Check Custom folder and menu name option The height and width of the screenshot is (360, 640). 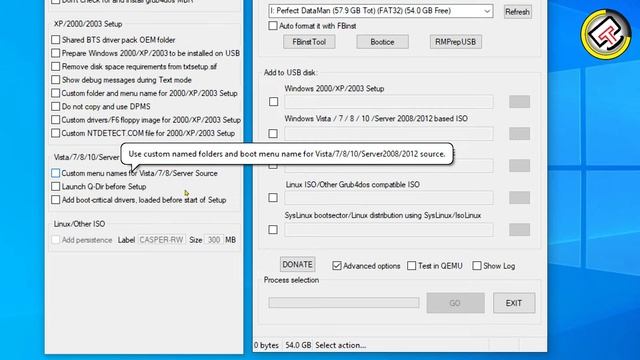tap(56, 93)
